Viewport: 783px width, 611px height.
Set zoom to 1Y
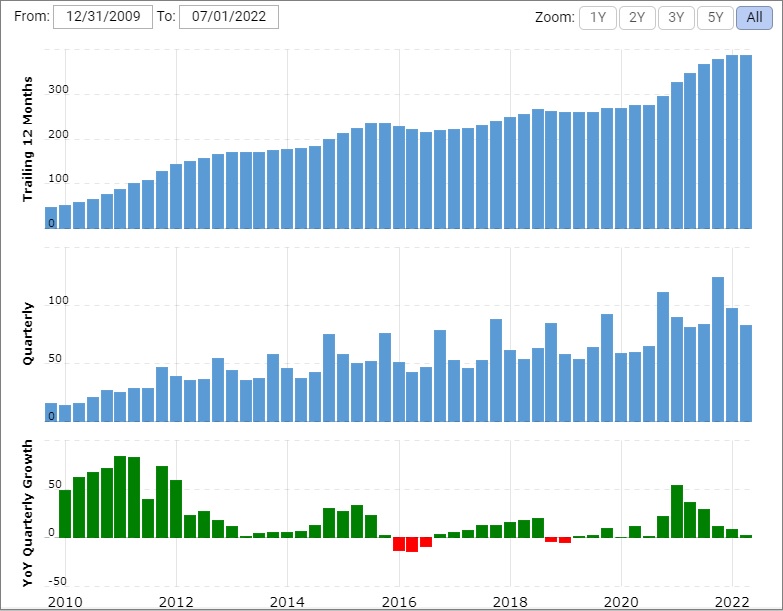click(x=598, y=18)
